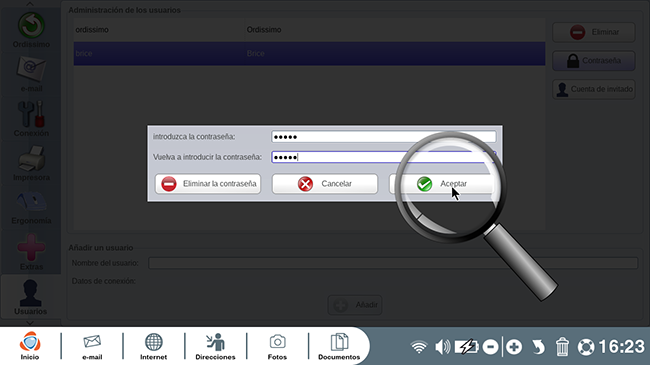
Task: Click the Aceptar button in password dialog
Action: [x=441, y=184]
